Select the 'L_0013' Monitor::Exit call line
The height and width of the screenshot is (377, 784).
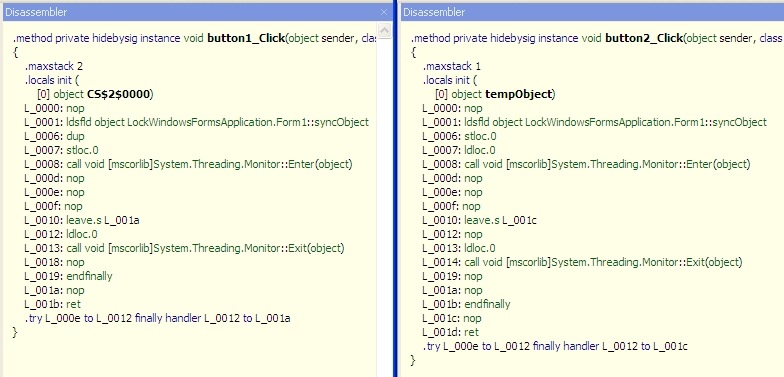184,248
